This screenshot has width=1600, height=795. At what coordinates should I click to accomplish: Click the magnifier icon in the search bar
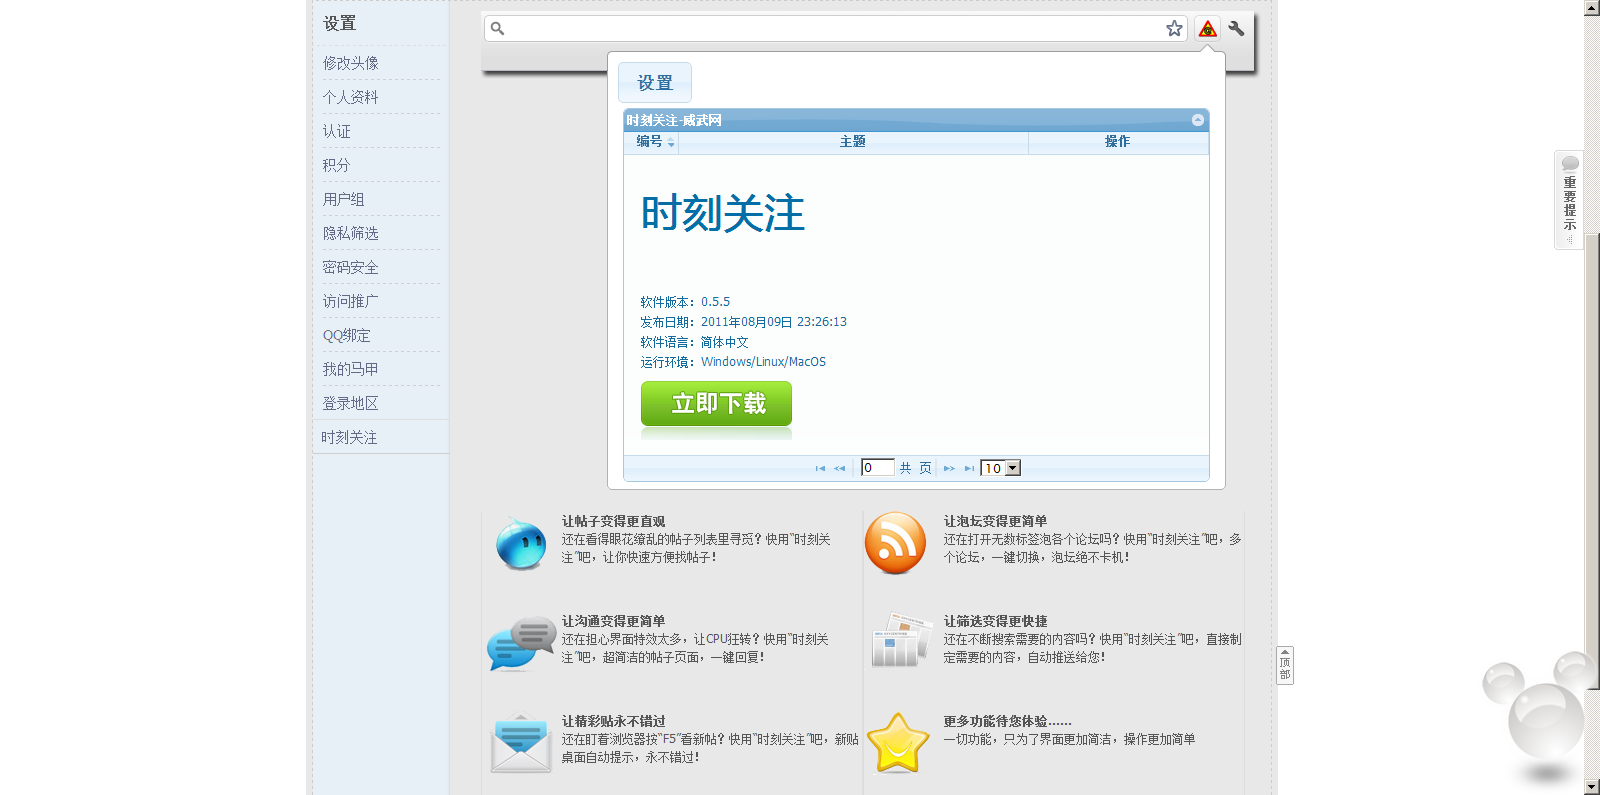(x=498, y=29)
